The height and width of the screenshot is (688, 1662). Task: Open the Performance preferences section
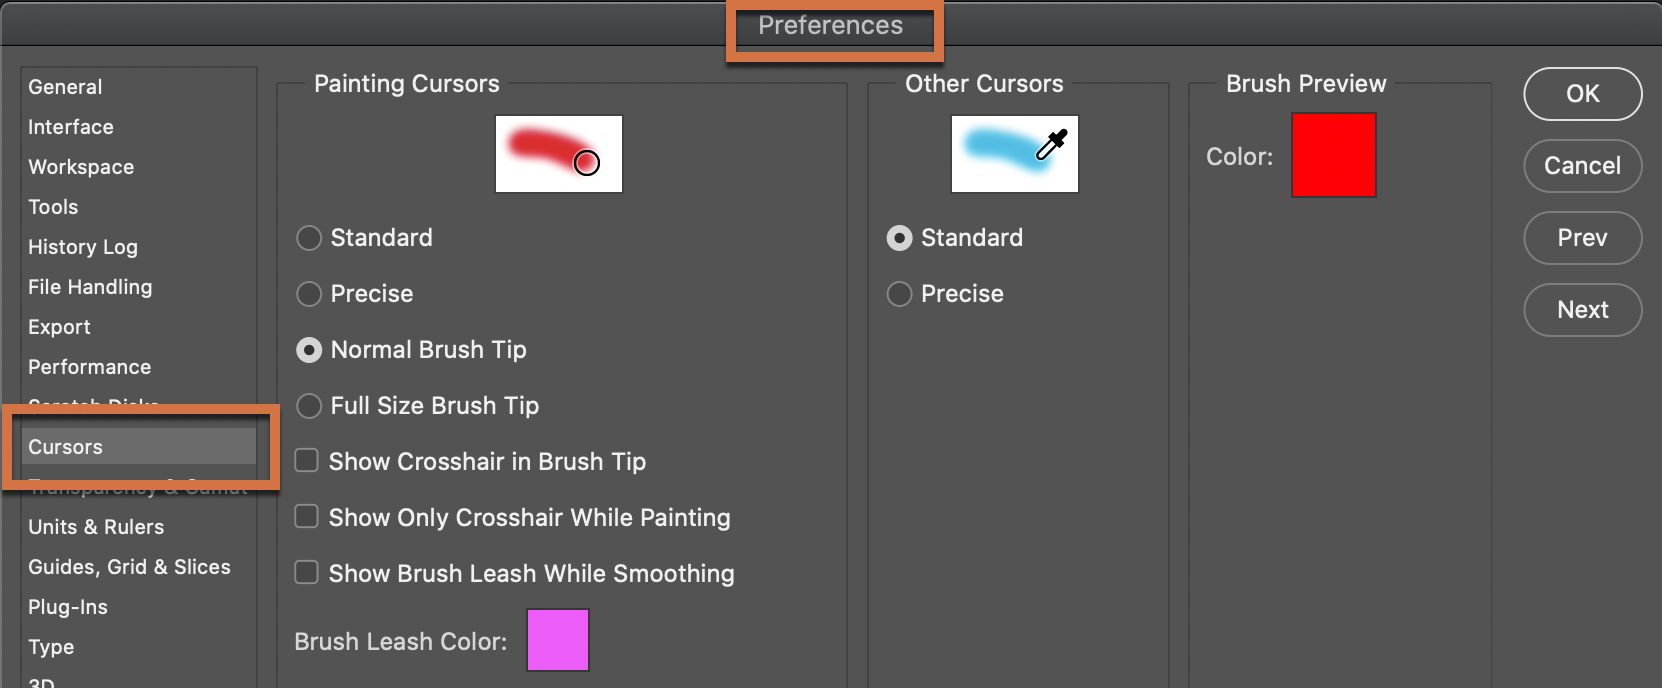(x=89, y=367)
